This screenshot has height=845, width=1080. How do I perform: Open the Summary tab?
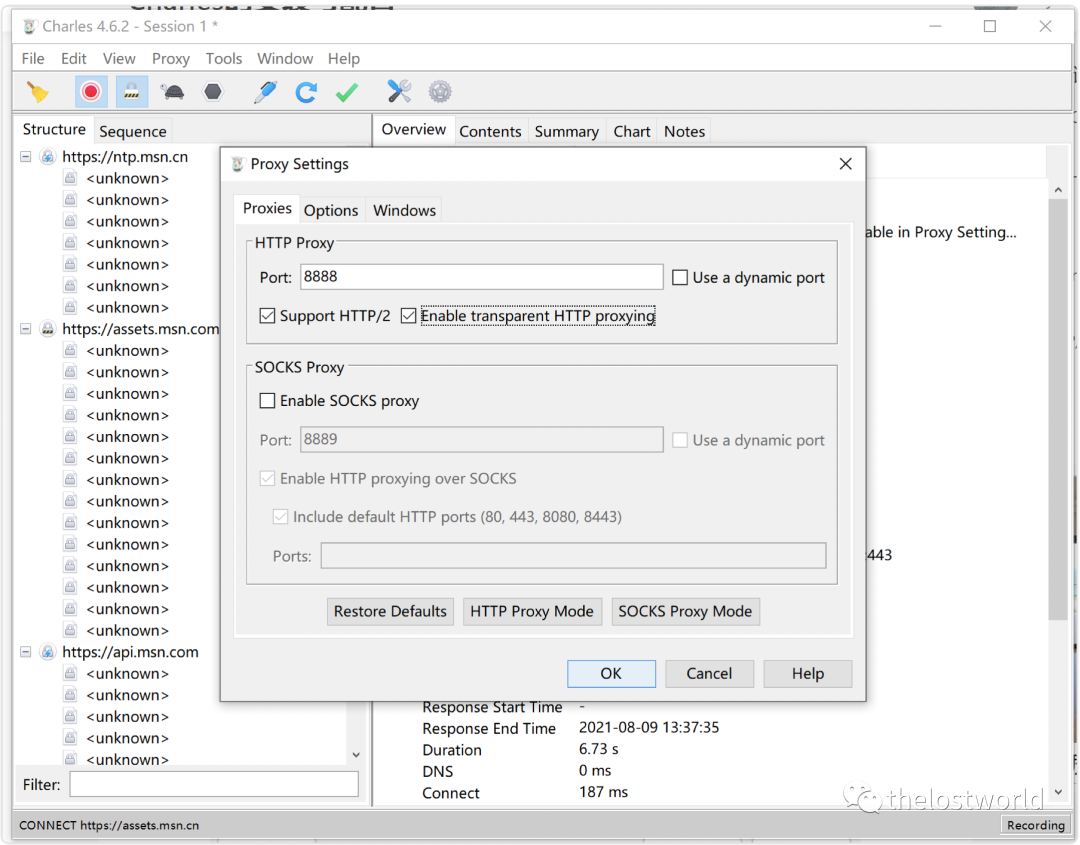567,132
